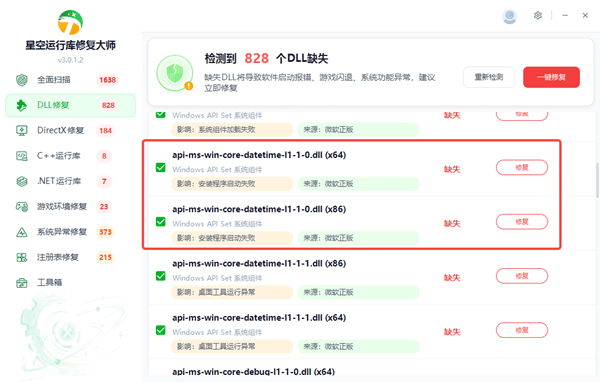Screen dimensions: 600x382
Task: Go to 系统异常修复 section
Action: pos(70,232)
